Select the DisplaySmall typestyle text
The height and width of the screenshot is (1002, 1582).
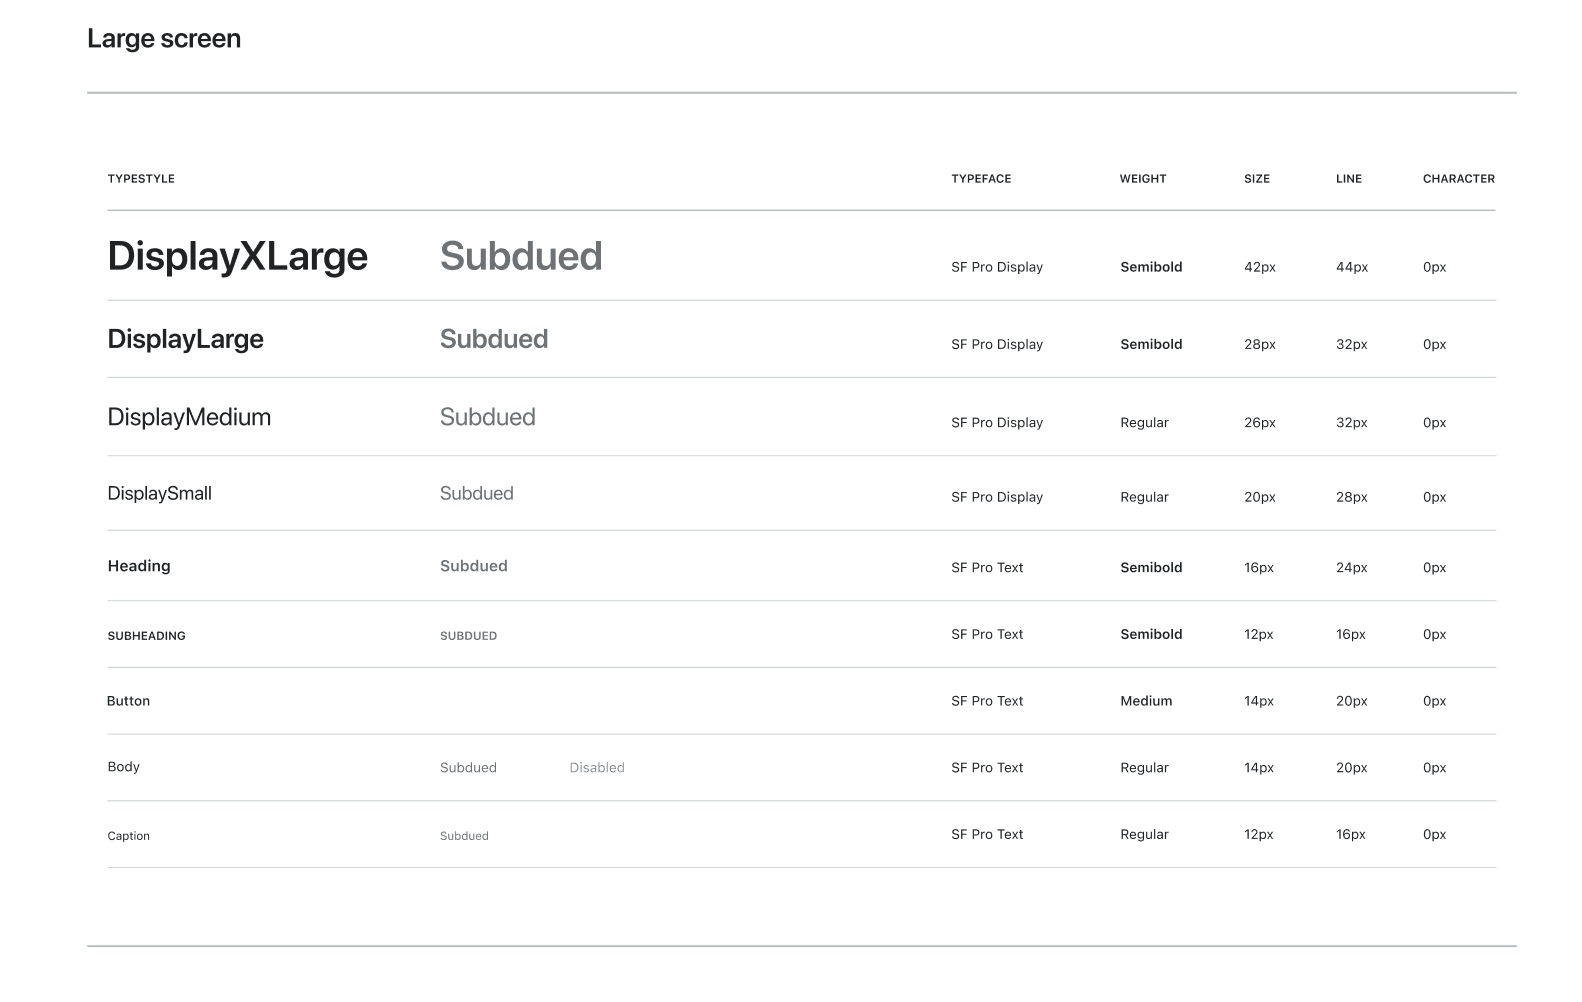coord(160,493)
